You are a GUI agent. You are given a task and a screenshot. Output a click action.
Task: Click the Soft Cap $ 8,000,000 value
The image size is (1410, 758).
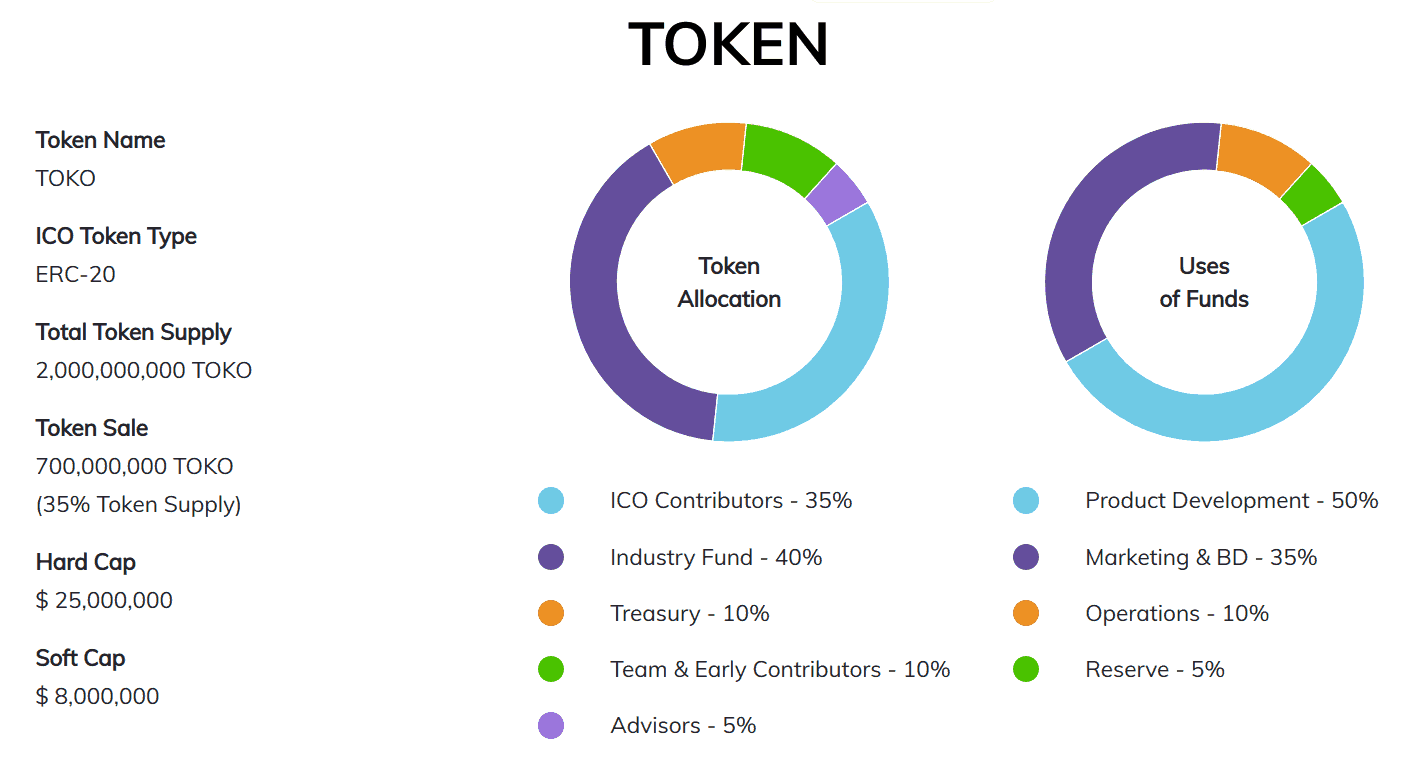[97, 696]
